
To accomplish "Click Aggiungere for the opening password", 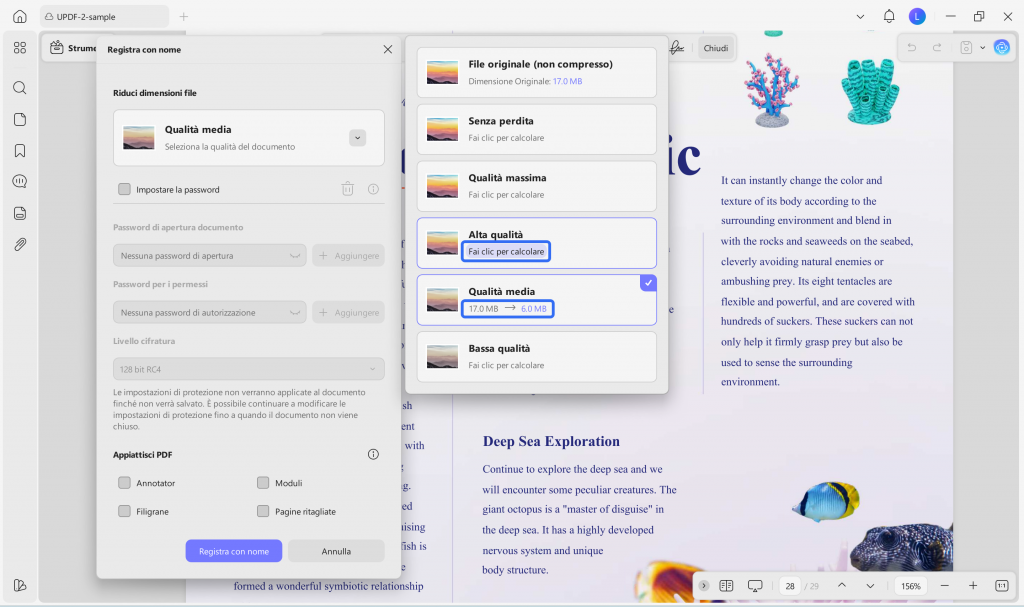I will point(349,255).
